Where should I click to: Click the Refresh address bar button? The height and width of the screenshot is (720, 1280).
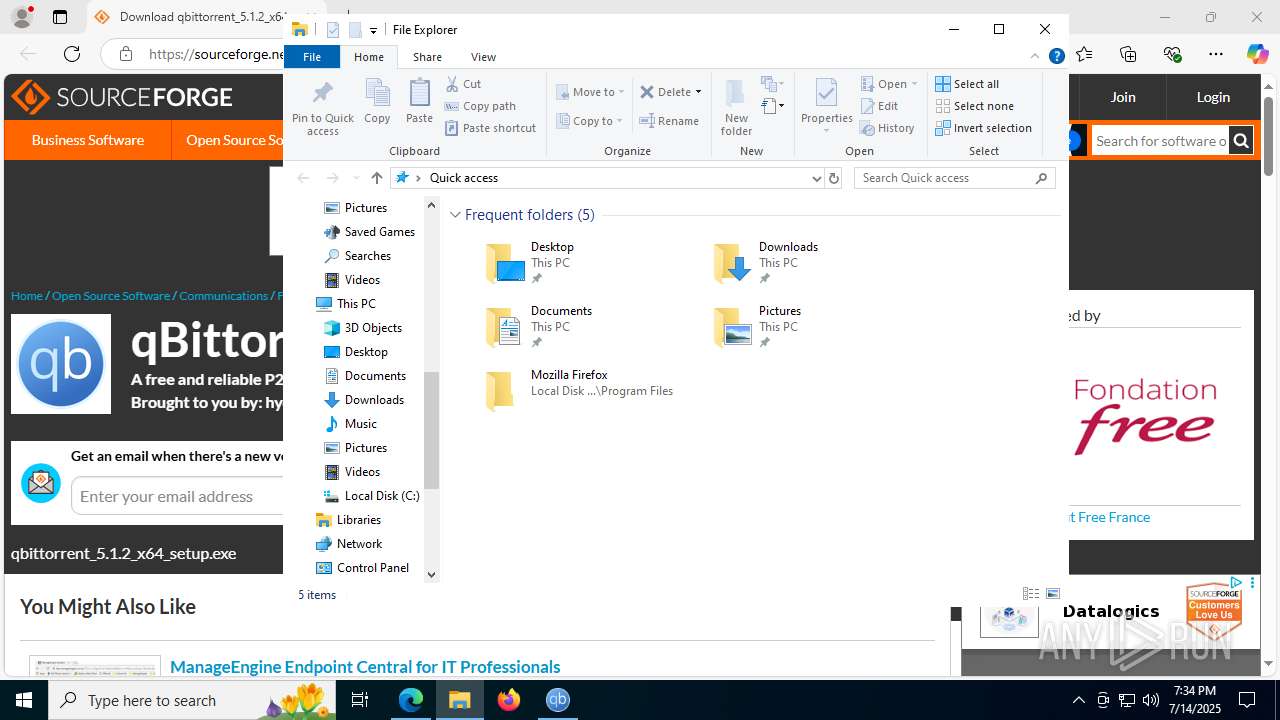pyautogui.click(x=834, y=178)
